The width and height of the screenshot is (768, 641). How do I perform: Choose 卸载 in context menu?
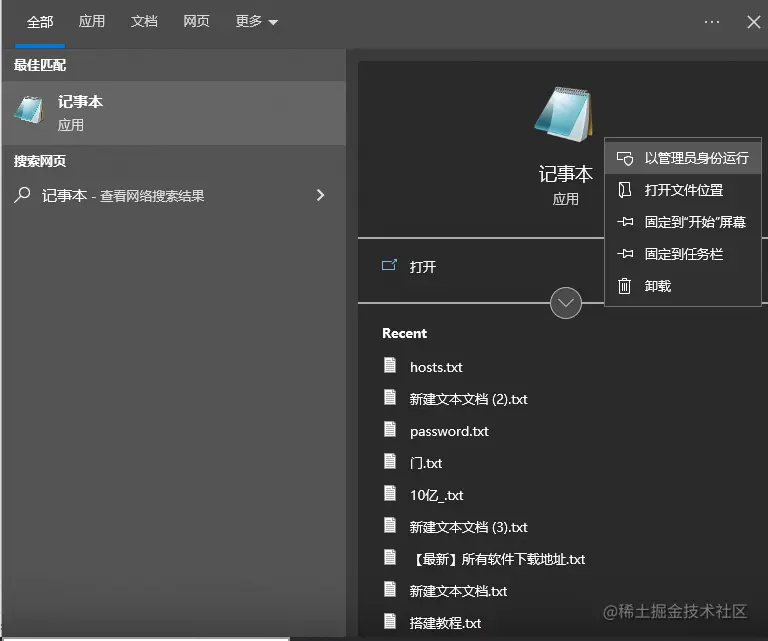click(683, 285)
